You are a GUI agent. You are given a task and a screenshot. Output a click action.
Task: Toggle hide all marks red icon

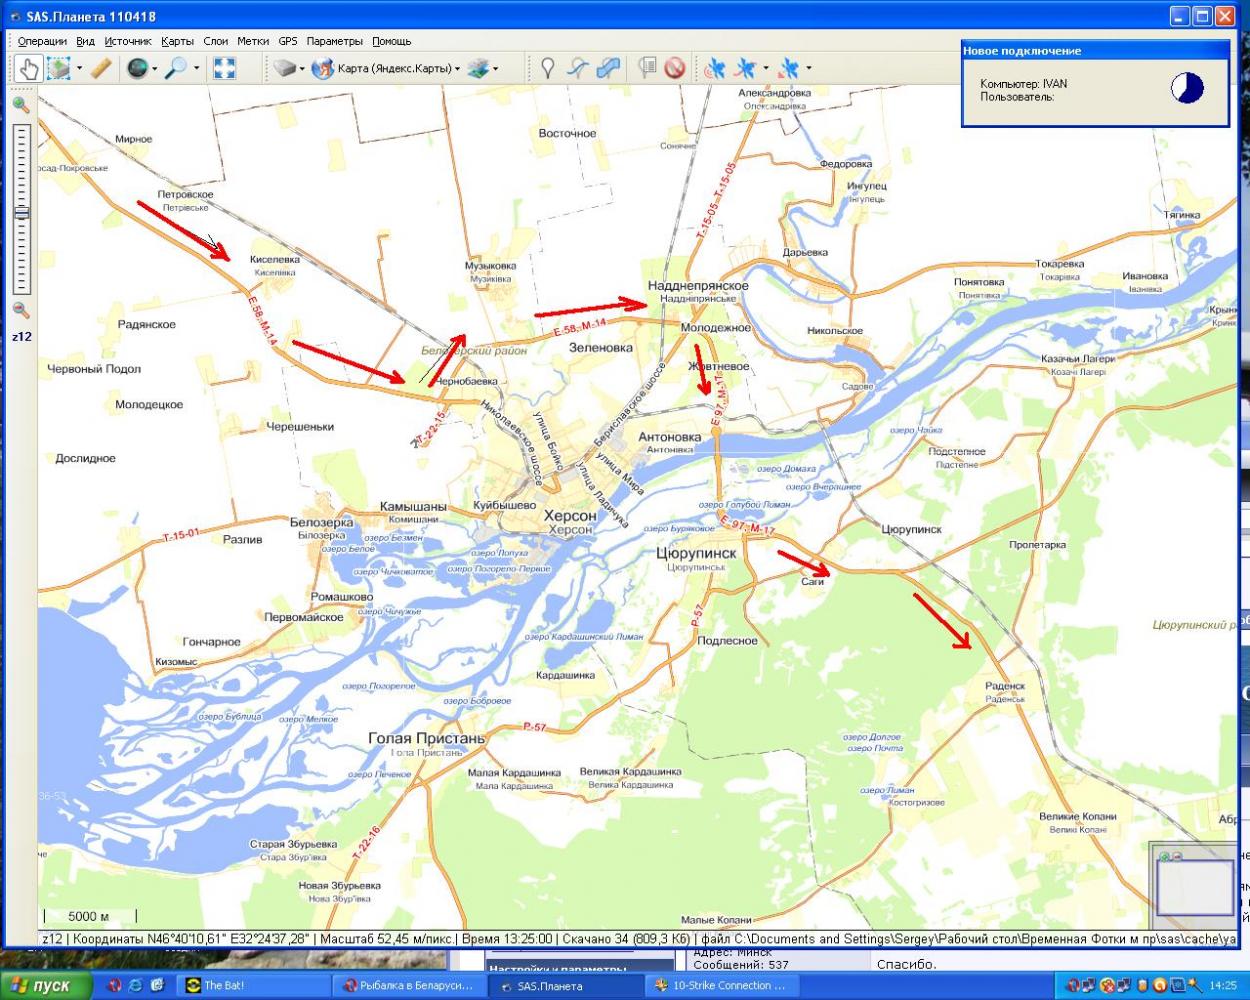click(x=675, y=69)
